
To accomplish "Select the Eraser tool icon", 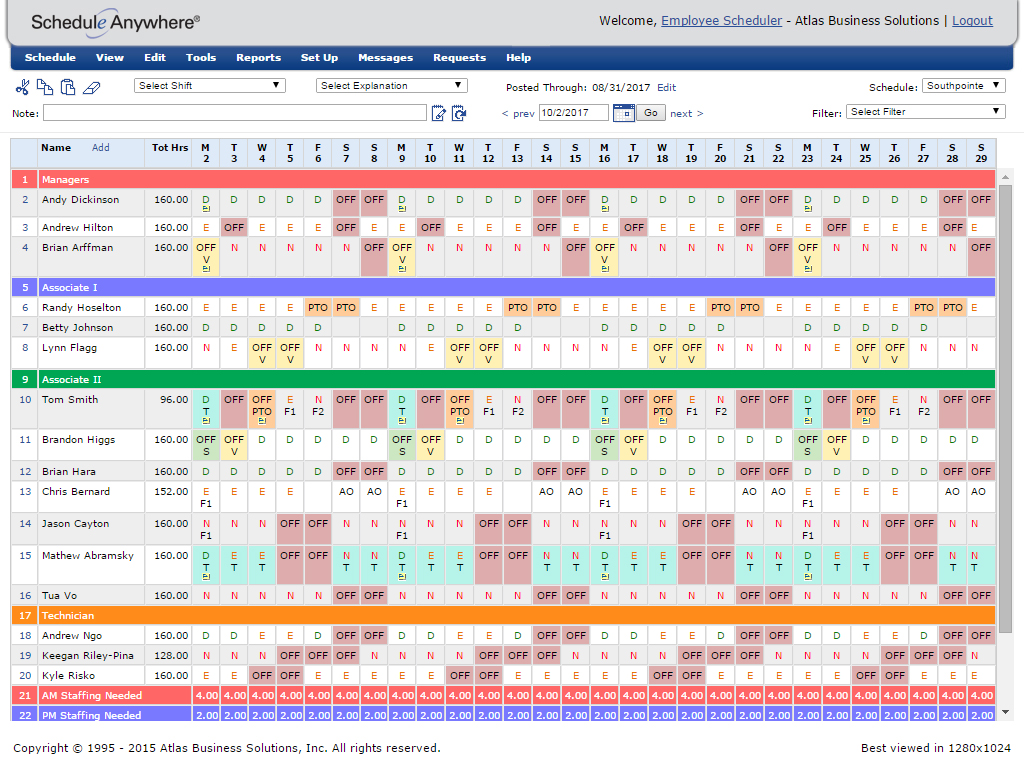I will tap(91, 87).
